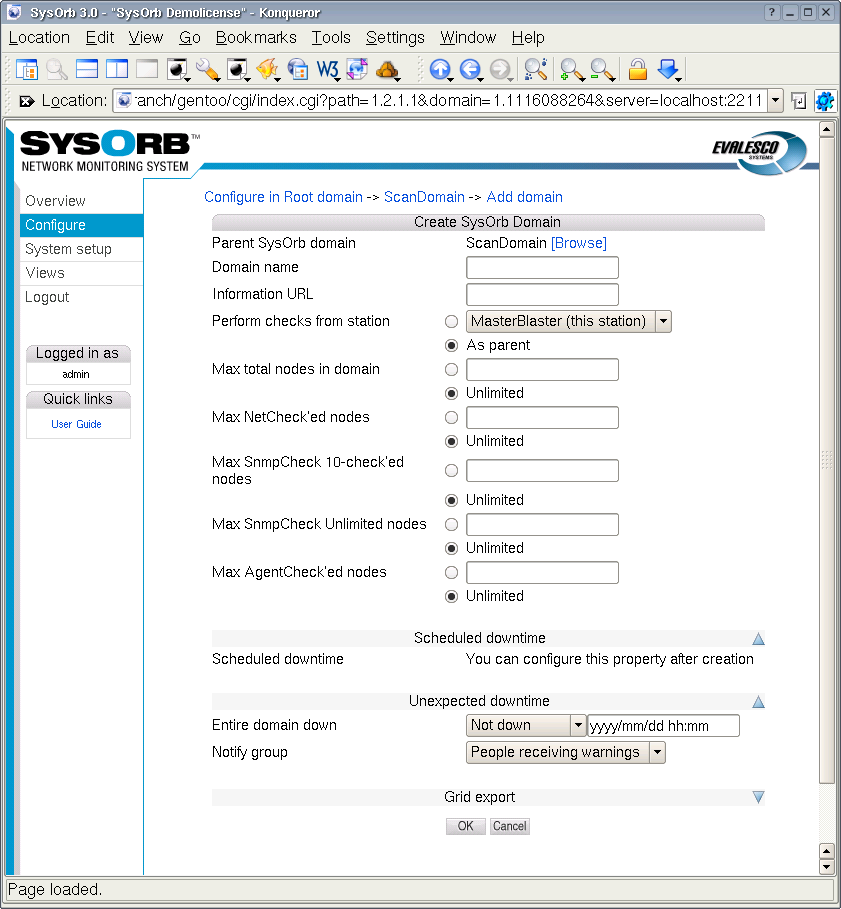Split the view left and right
The width and height of the screenshot is (841, 909).
117,70
